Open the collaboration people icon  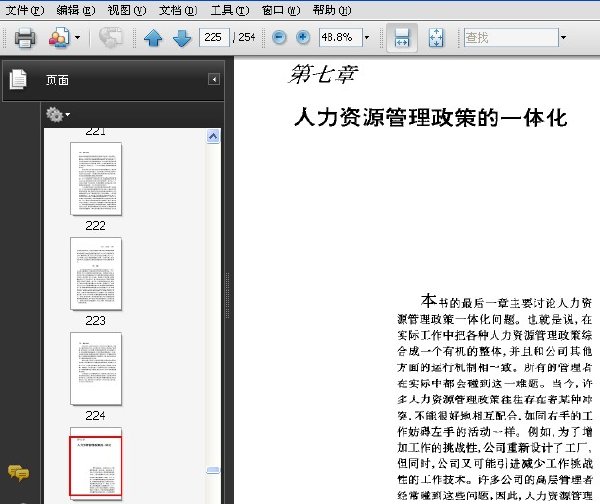(59, 38)
